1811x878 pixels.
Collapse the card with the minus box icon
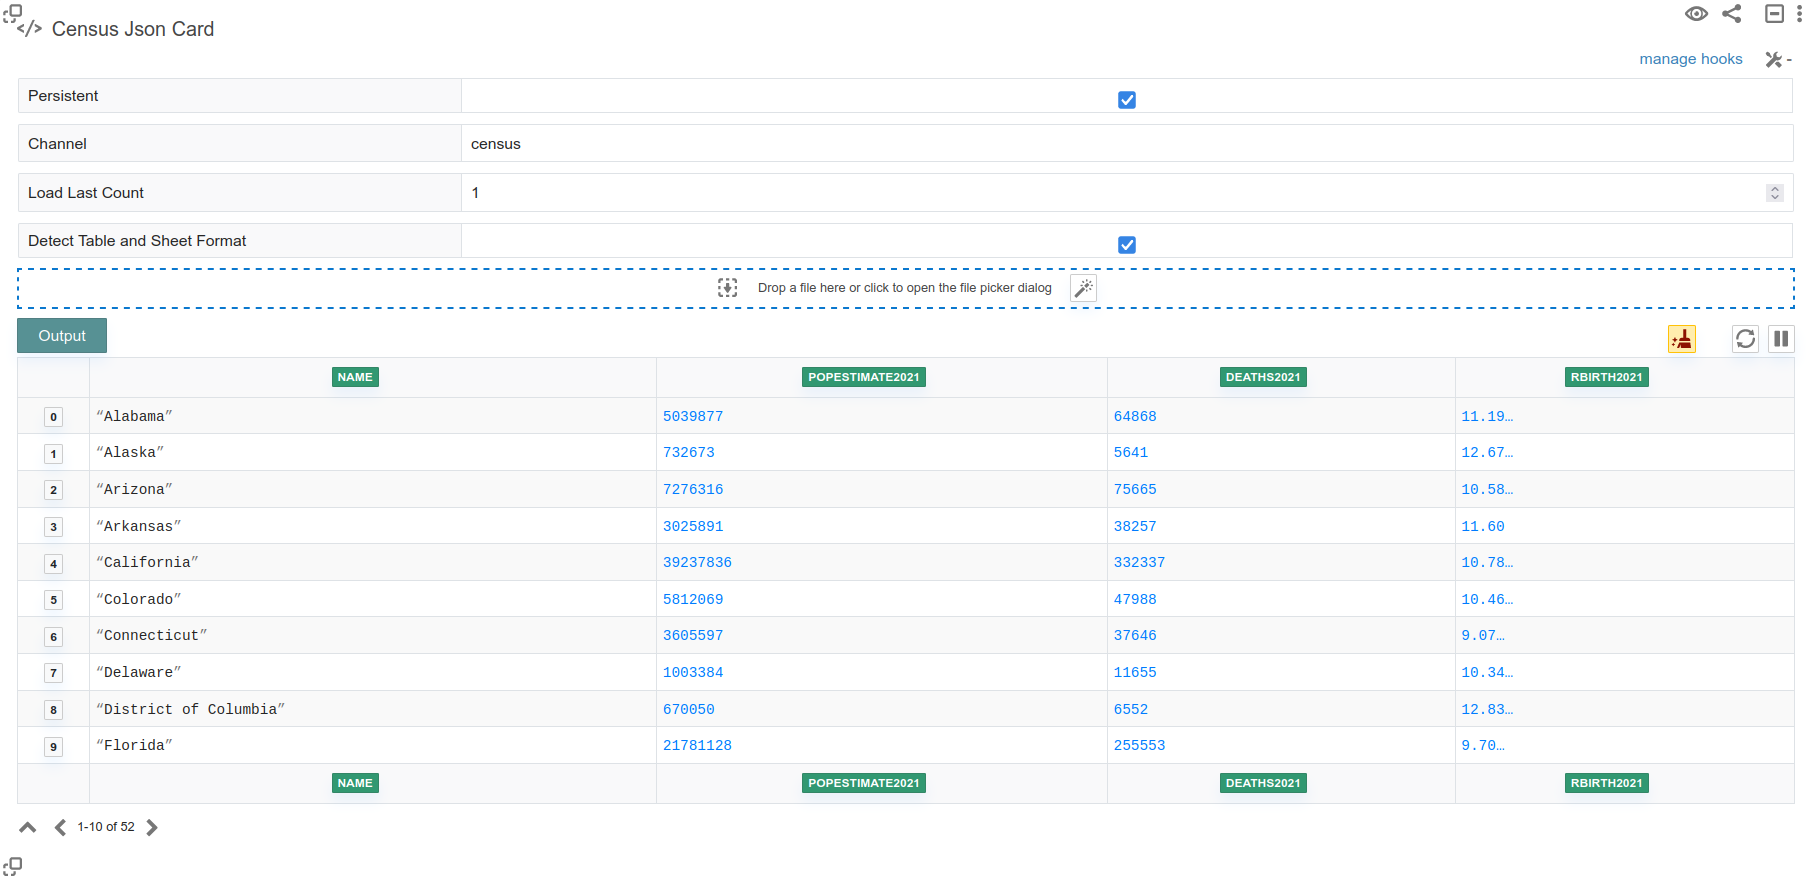[1774, 14]
